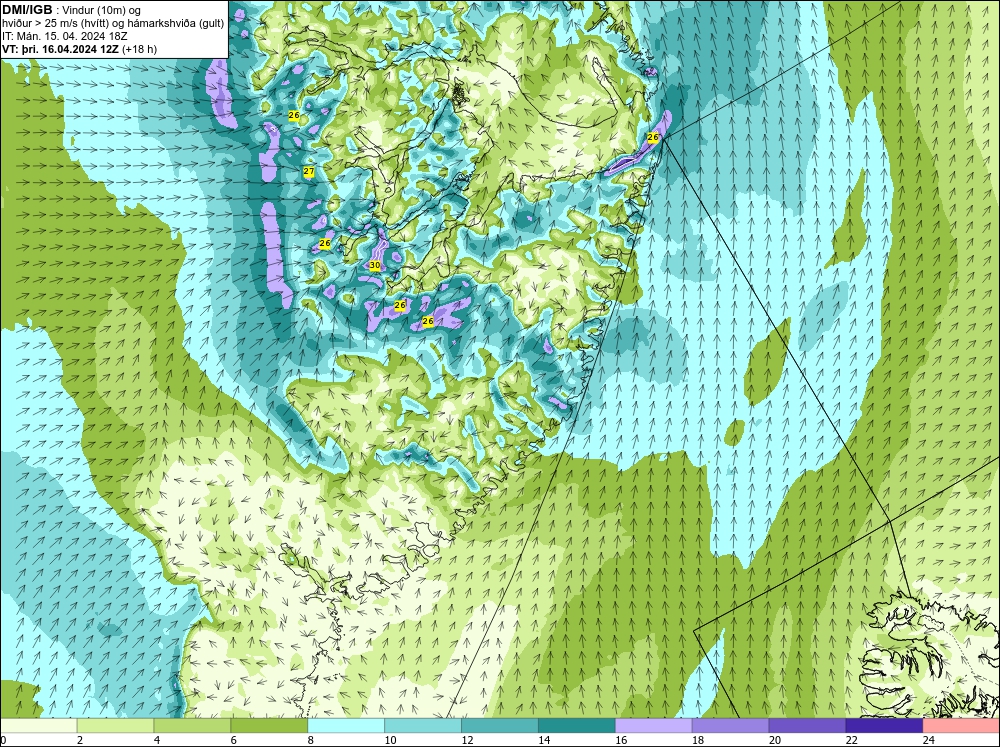Click the legend scale value 14

[x=544, y=740]
